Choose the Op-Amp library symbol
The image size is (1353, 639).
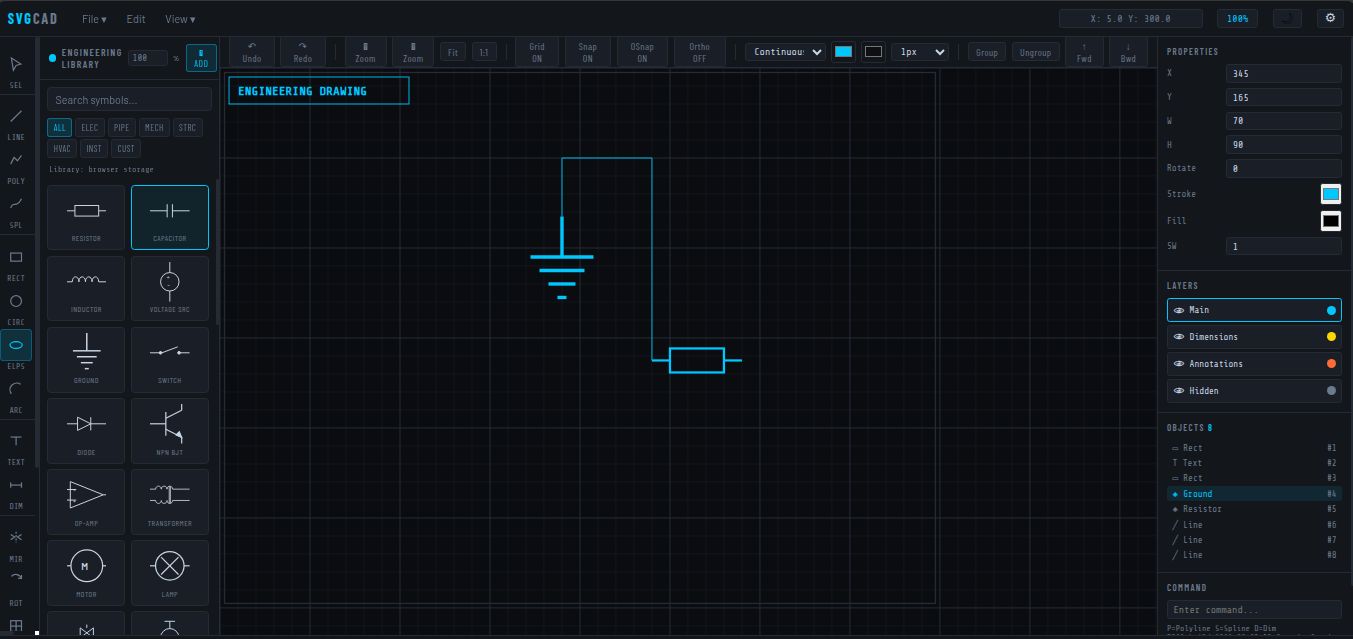click(86, 501)
